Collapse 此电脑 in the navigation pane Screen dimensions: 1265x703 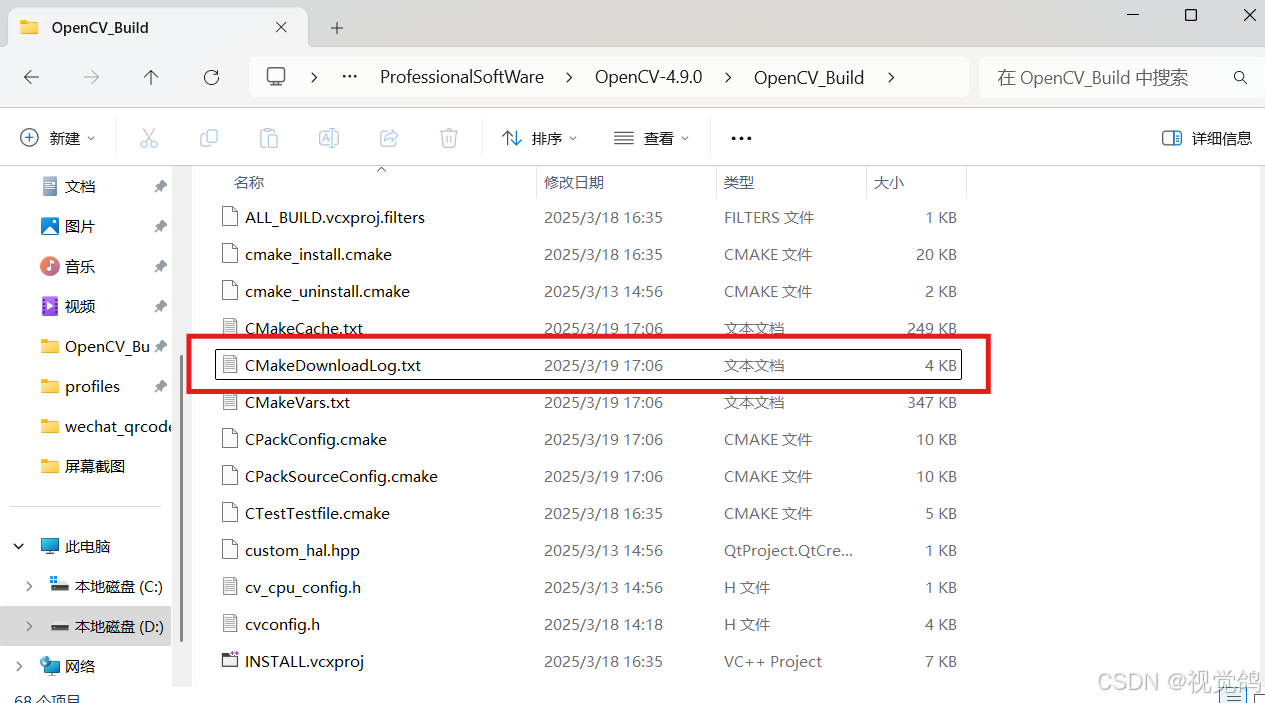[18, 545]
